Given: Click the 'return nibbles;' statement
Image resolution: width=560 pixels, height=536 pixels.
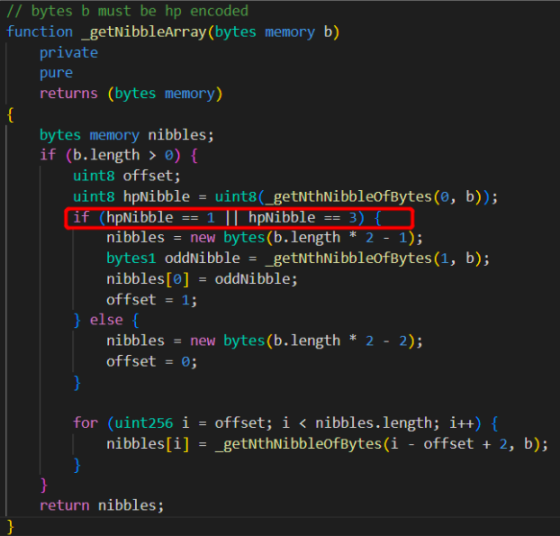Looking at the screenshot, I should [102, 506].
